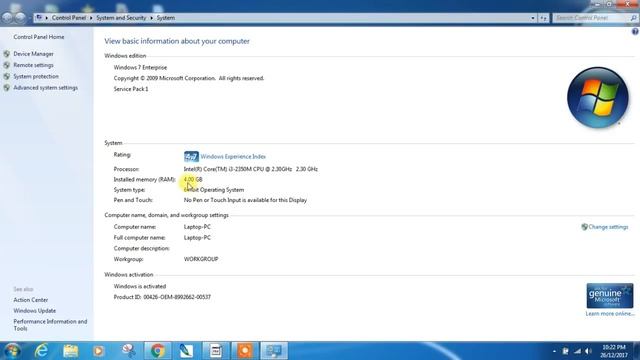Click Learn more online link
The image size is (640, 360).
[610, 313]
